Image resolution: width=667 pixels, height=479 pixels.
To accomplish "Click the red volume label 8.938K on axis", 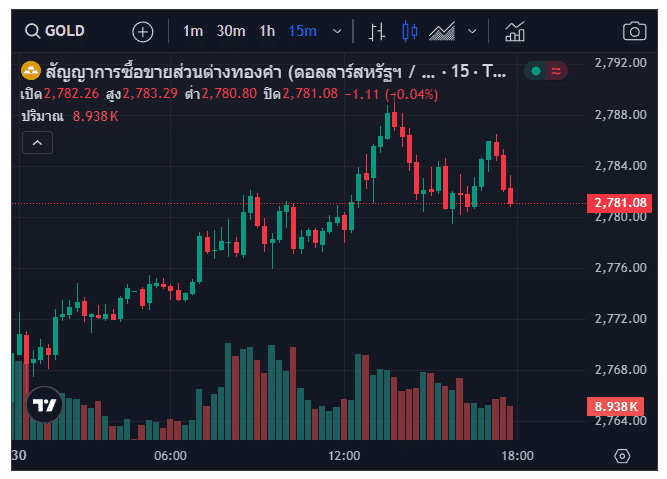I will [x=615, y=406].
